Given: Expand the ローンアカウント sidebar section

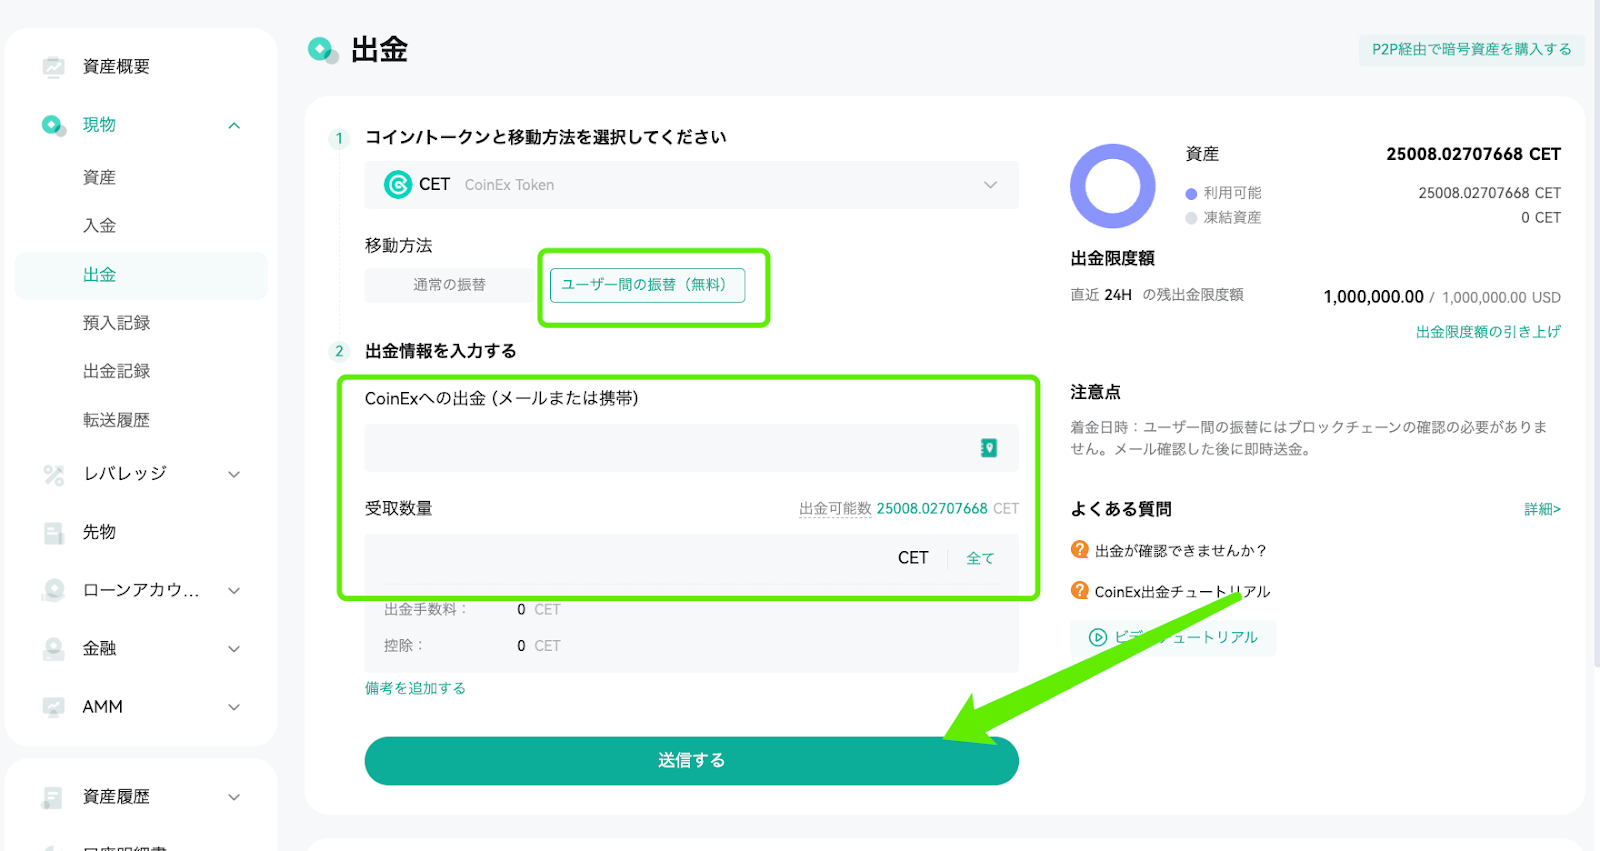Looking at the screenshot, I should pos(234,590).
